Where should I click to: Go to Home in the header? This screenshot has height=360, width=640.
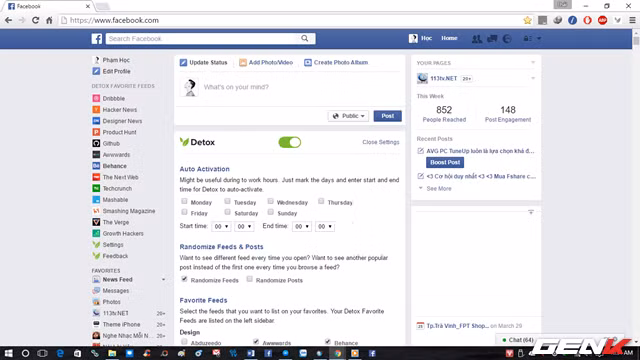point(449,38)
